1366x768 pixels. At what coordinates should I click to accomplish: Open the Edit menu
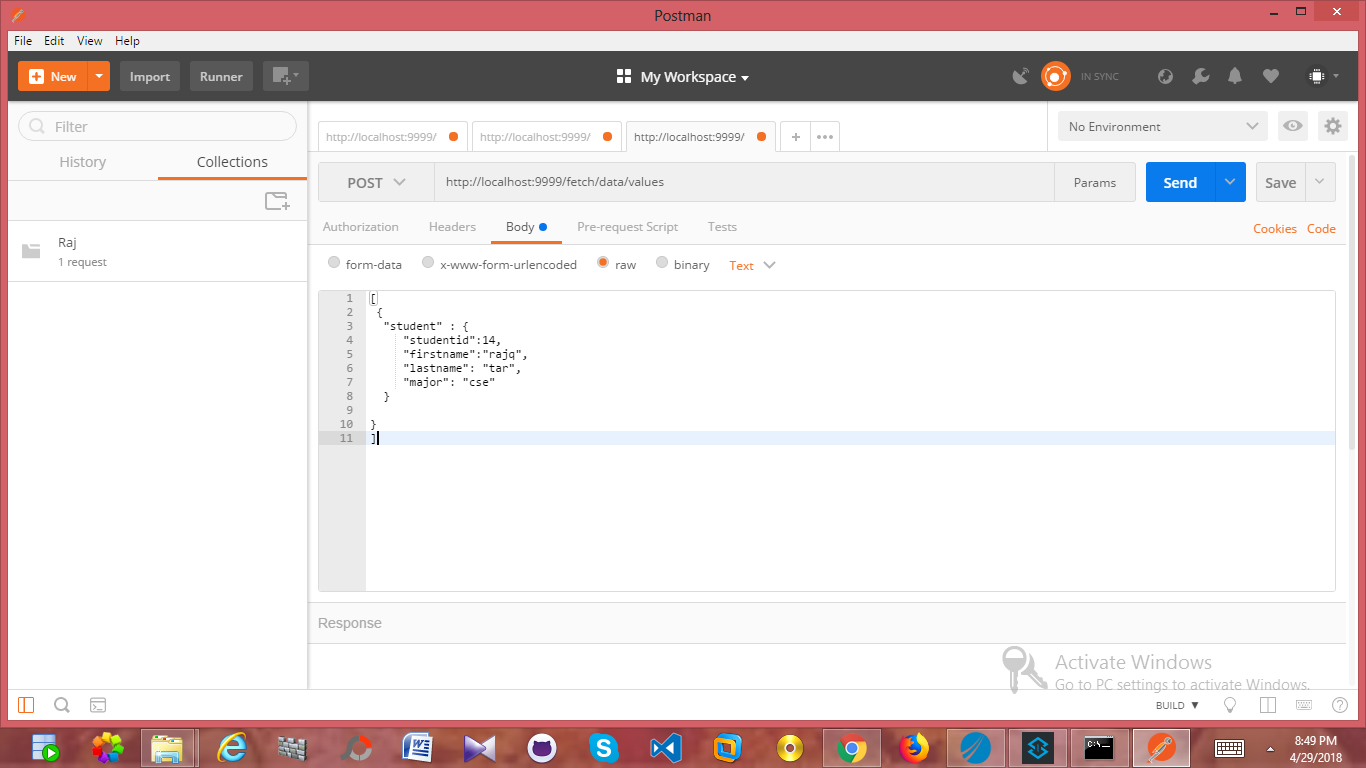(x=54, y=41)
